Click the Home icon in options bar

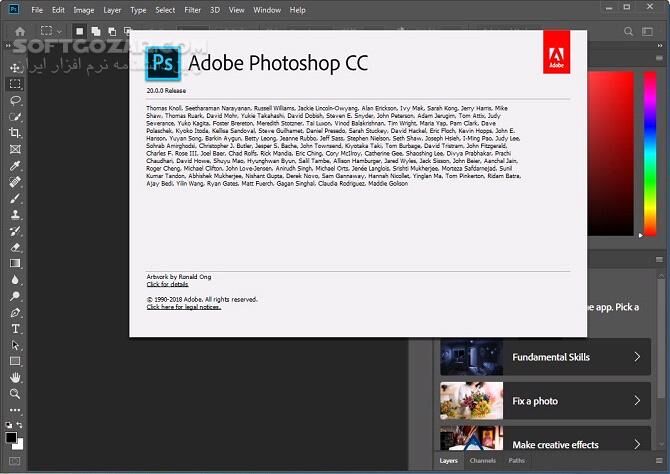[x=20, y=31]
